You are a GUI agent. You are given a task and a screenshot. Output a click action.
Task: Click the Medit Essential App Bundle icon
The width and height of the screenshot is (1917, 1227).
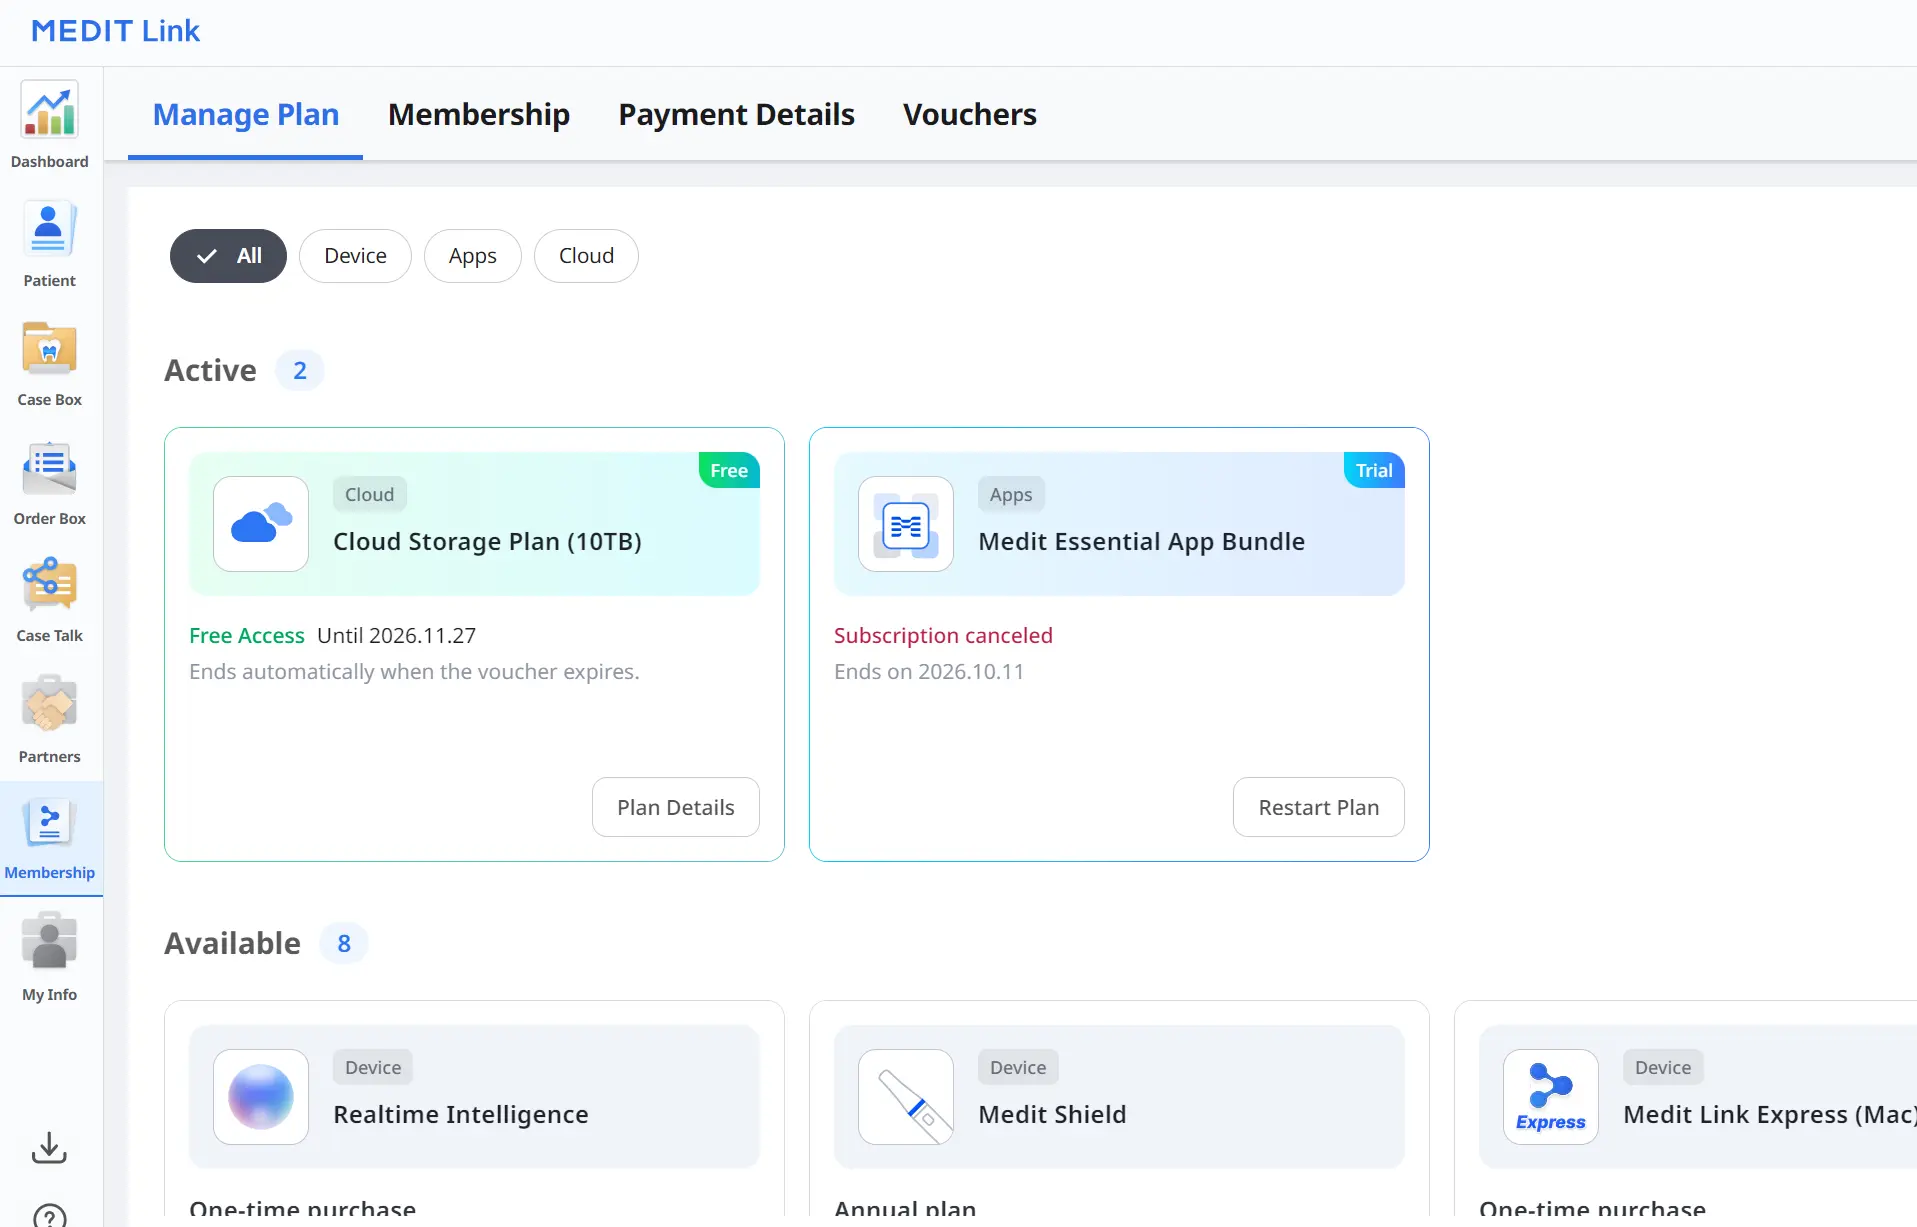[x=906, y=524]
